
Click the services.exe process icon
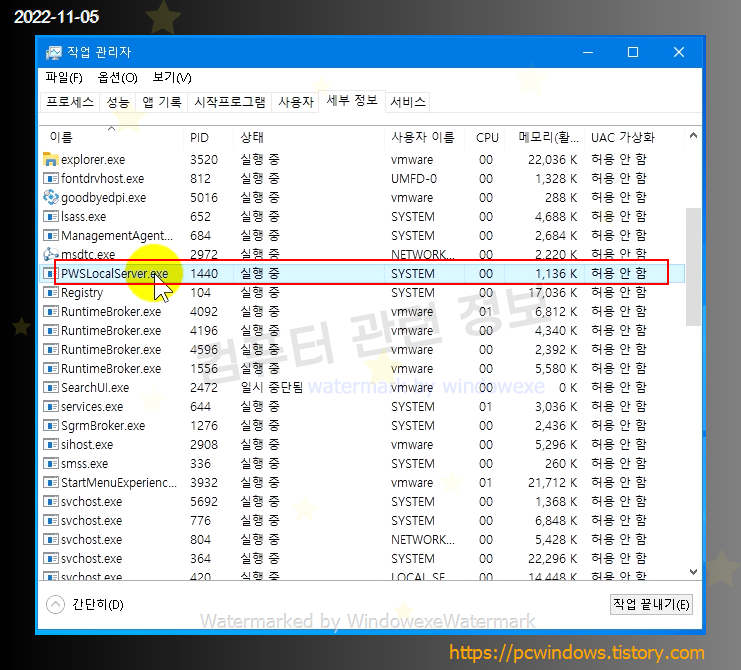[51, 406]
